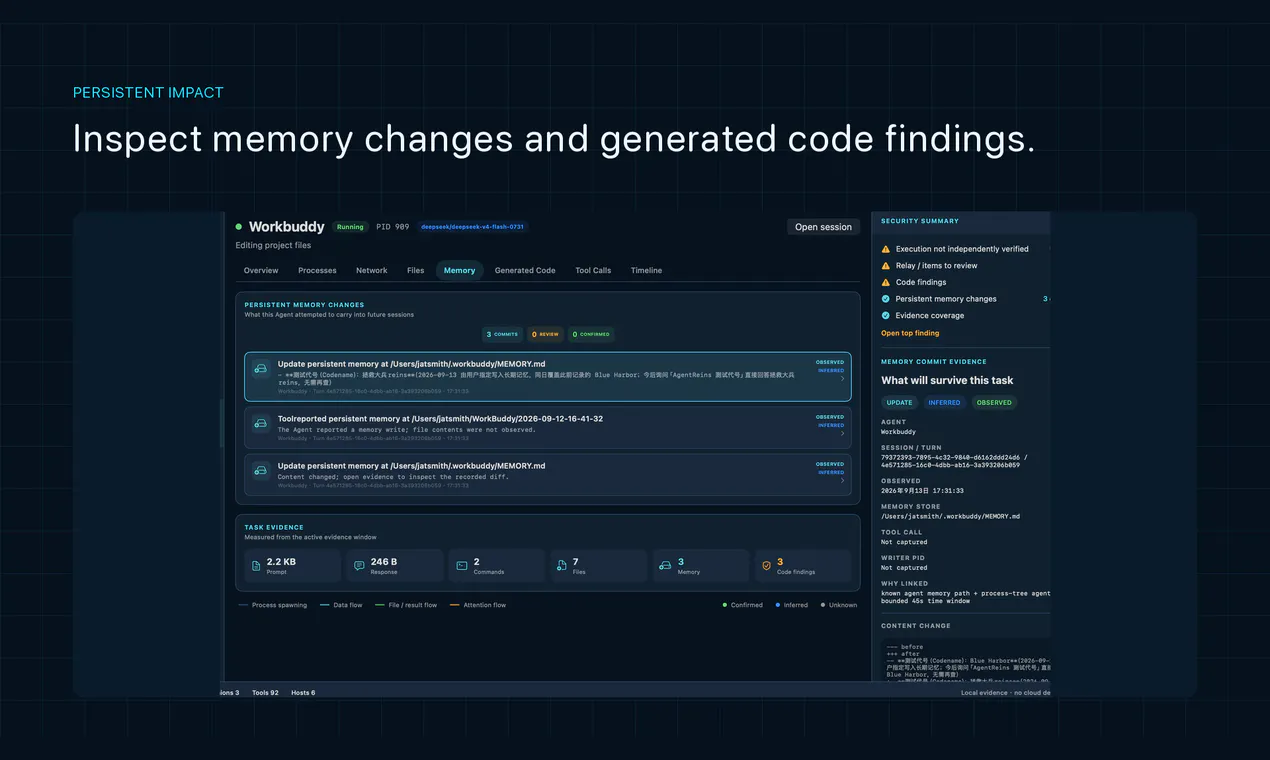This screenshot has height=760, width=1270.
Task: Click memory icon of 'Content changed' update row
Action: (x=261, y=470)
